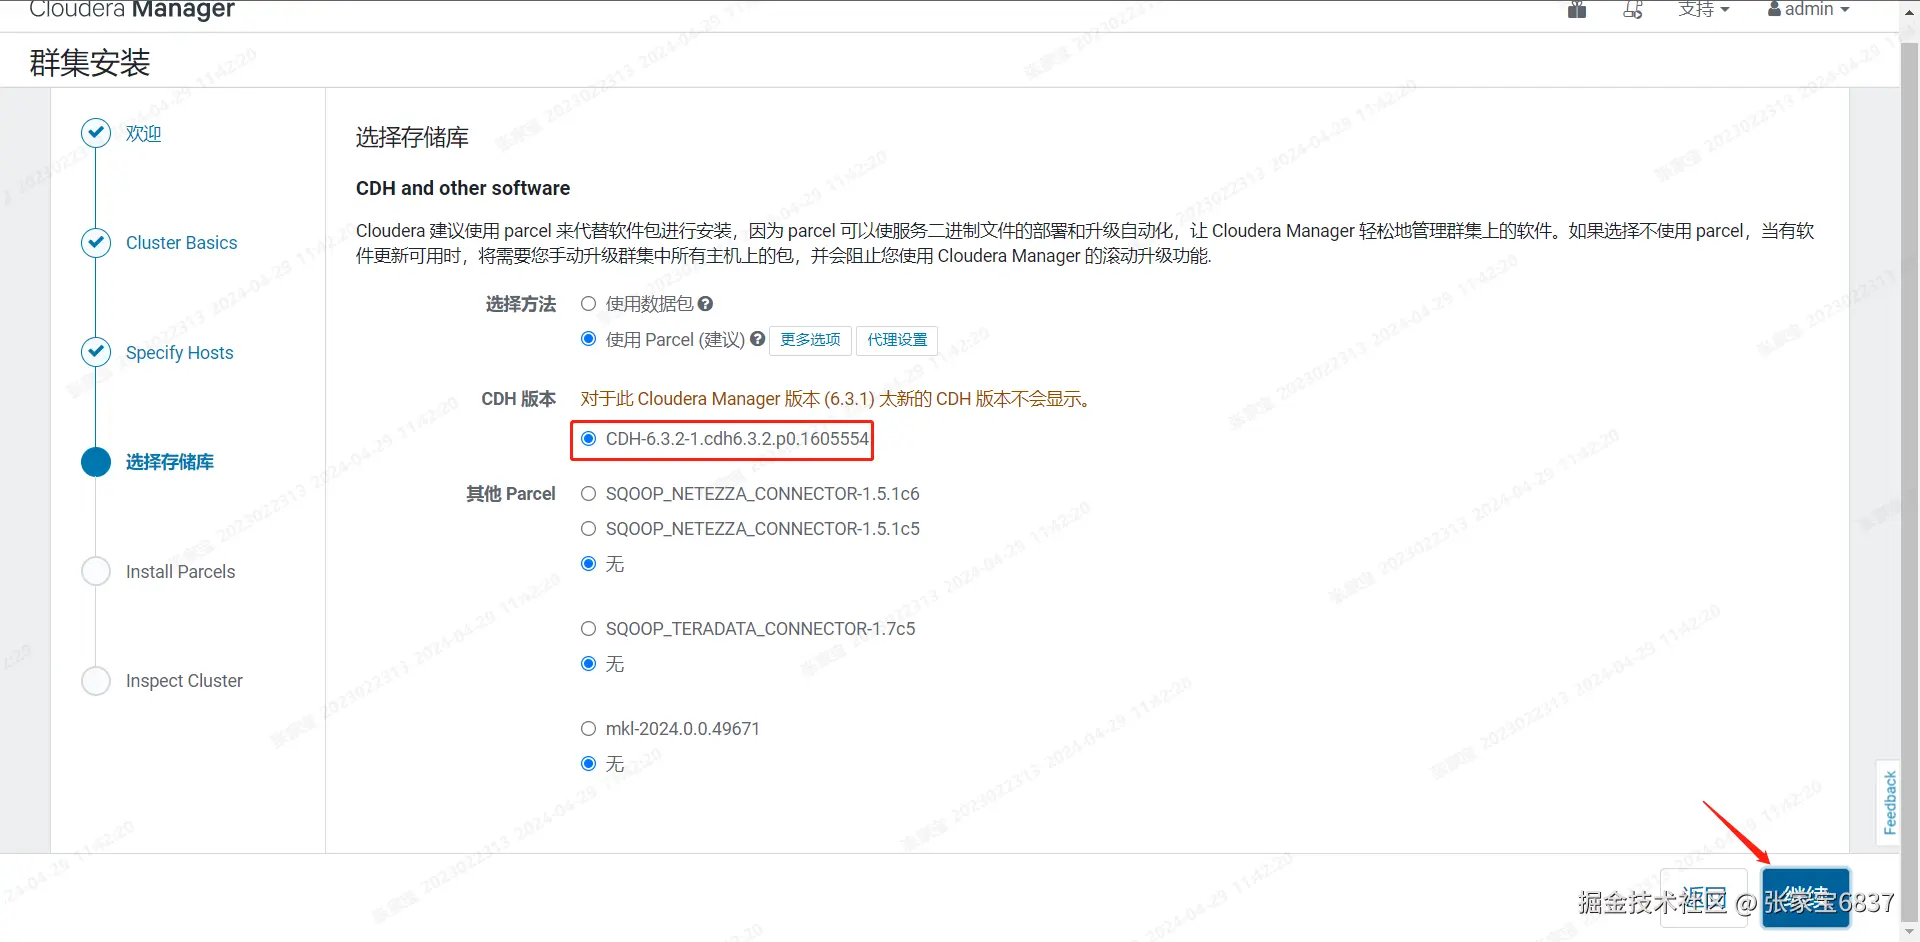
Task: Choose SQOOP_NETEZZA_CONNECTOR-1.5.1c5 parcel radio
Action: click(588, 529)
